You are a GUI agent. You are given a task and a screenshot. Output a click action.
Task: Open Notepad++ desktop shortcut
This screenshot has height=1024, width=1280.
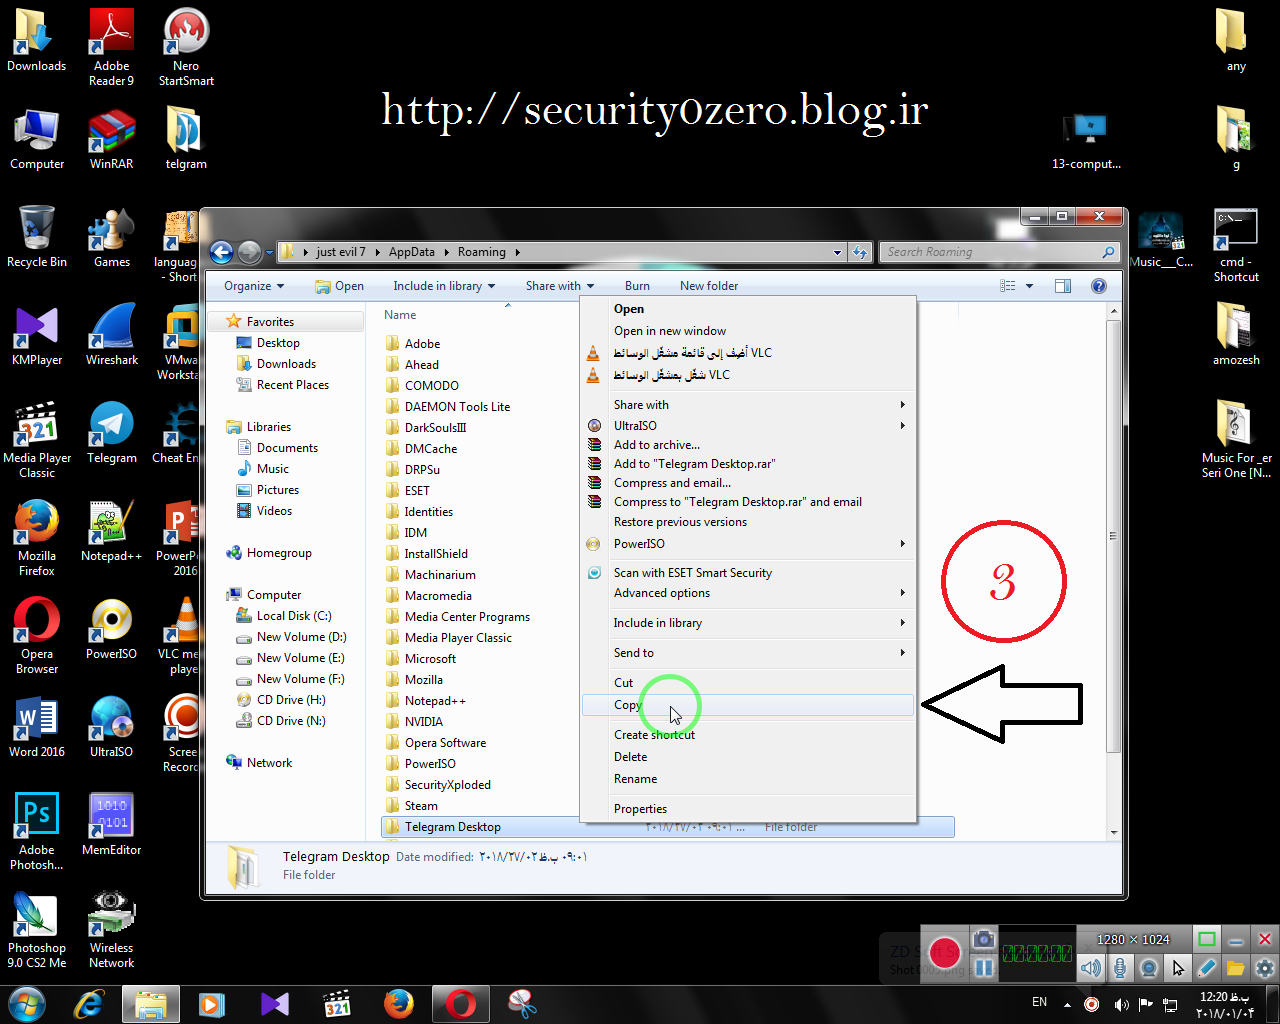pos(112,531)
